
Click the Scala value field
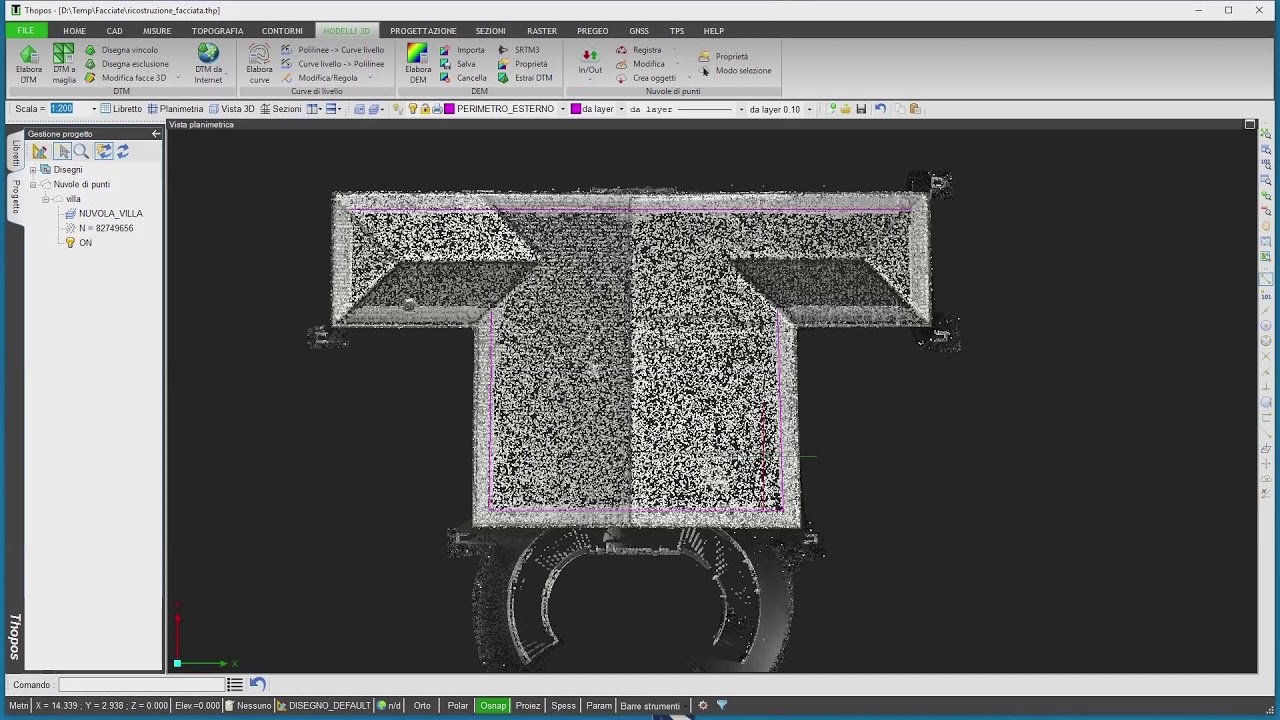coord(68,109)
